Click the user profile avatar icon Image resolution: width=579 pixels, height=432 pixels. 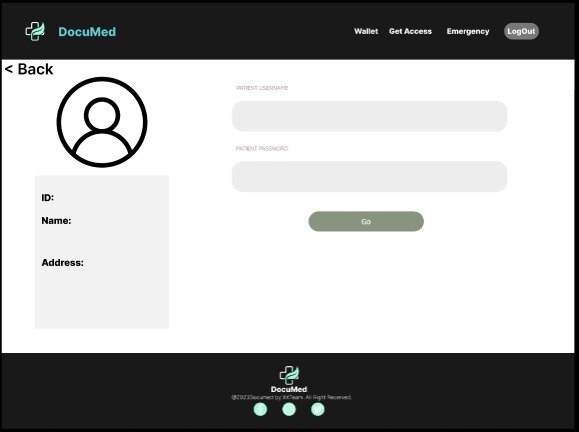102,122
